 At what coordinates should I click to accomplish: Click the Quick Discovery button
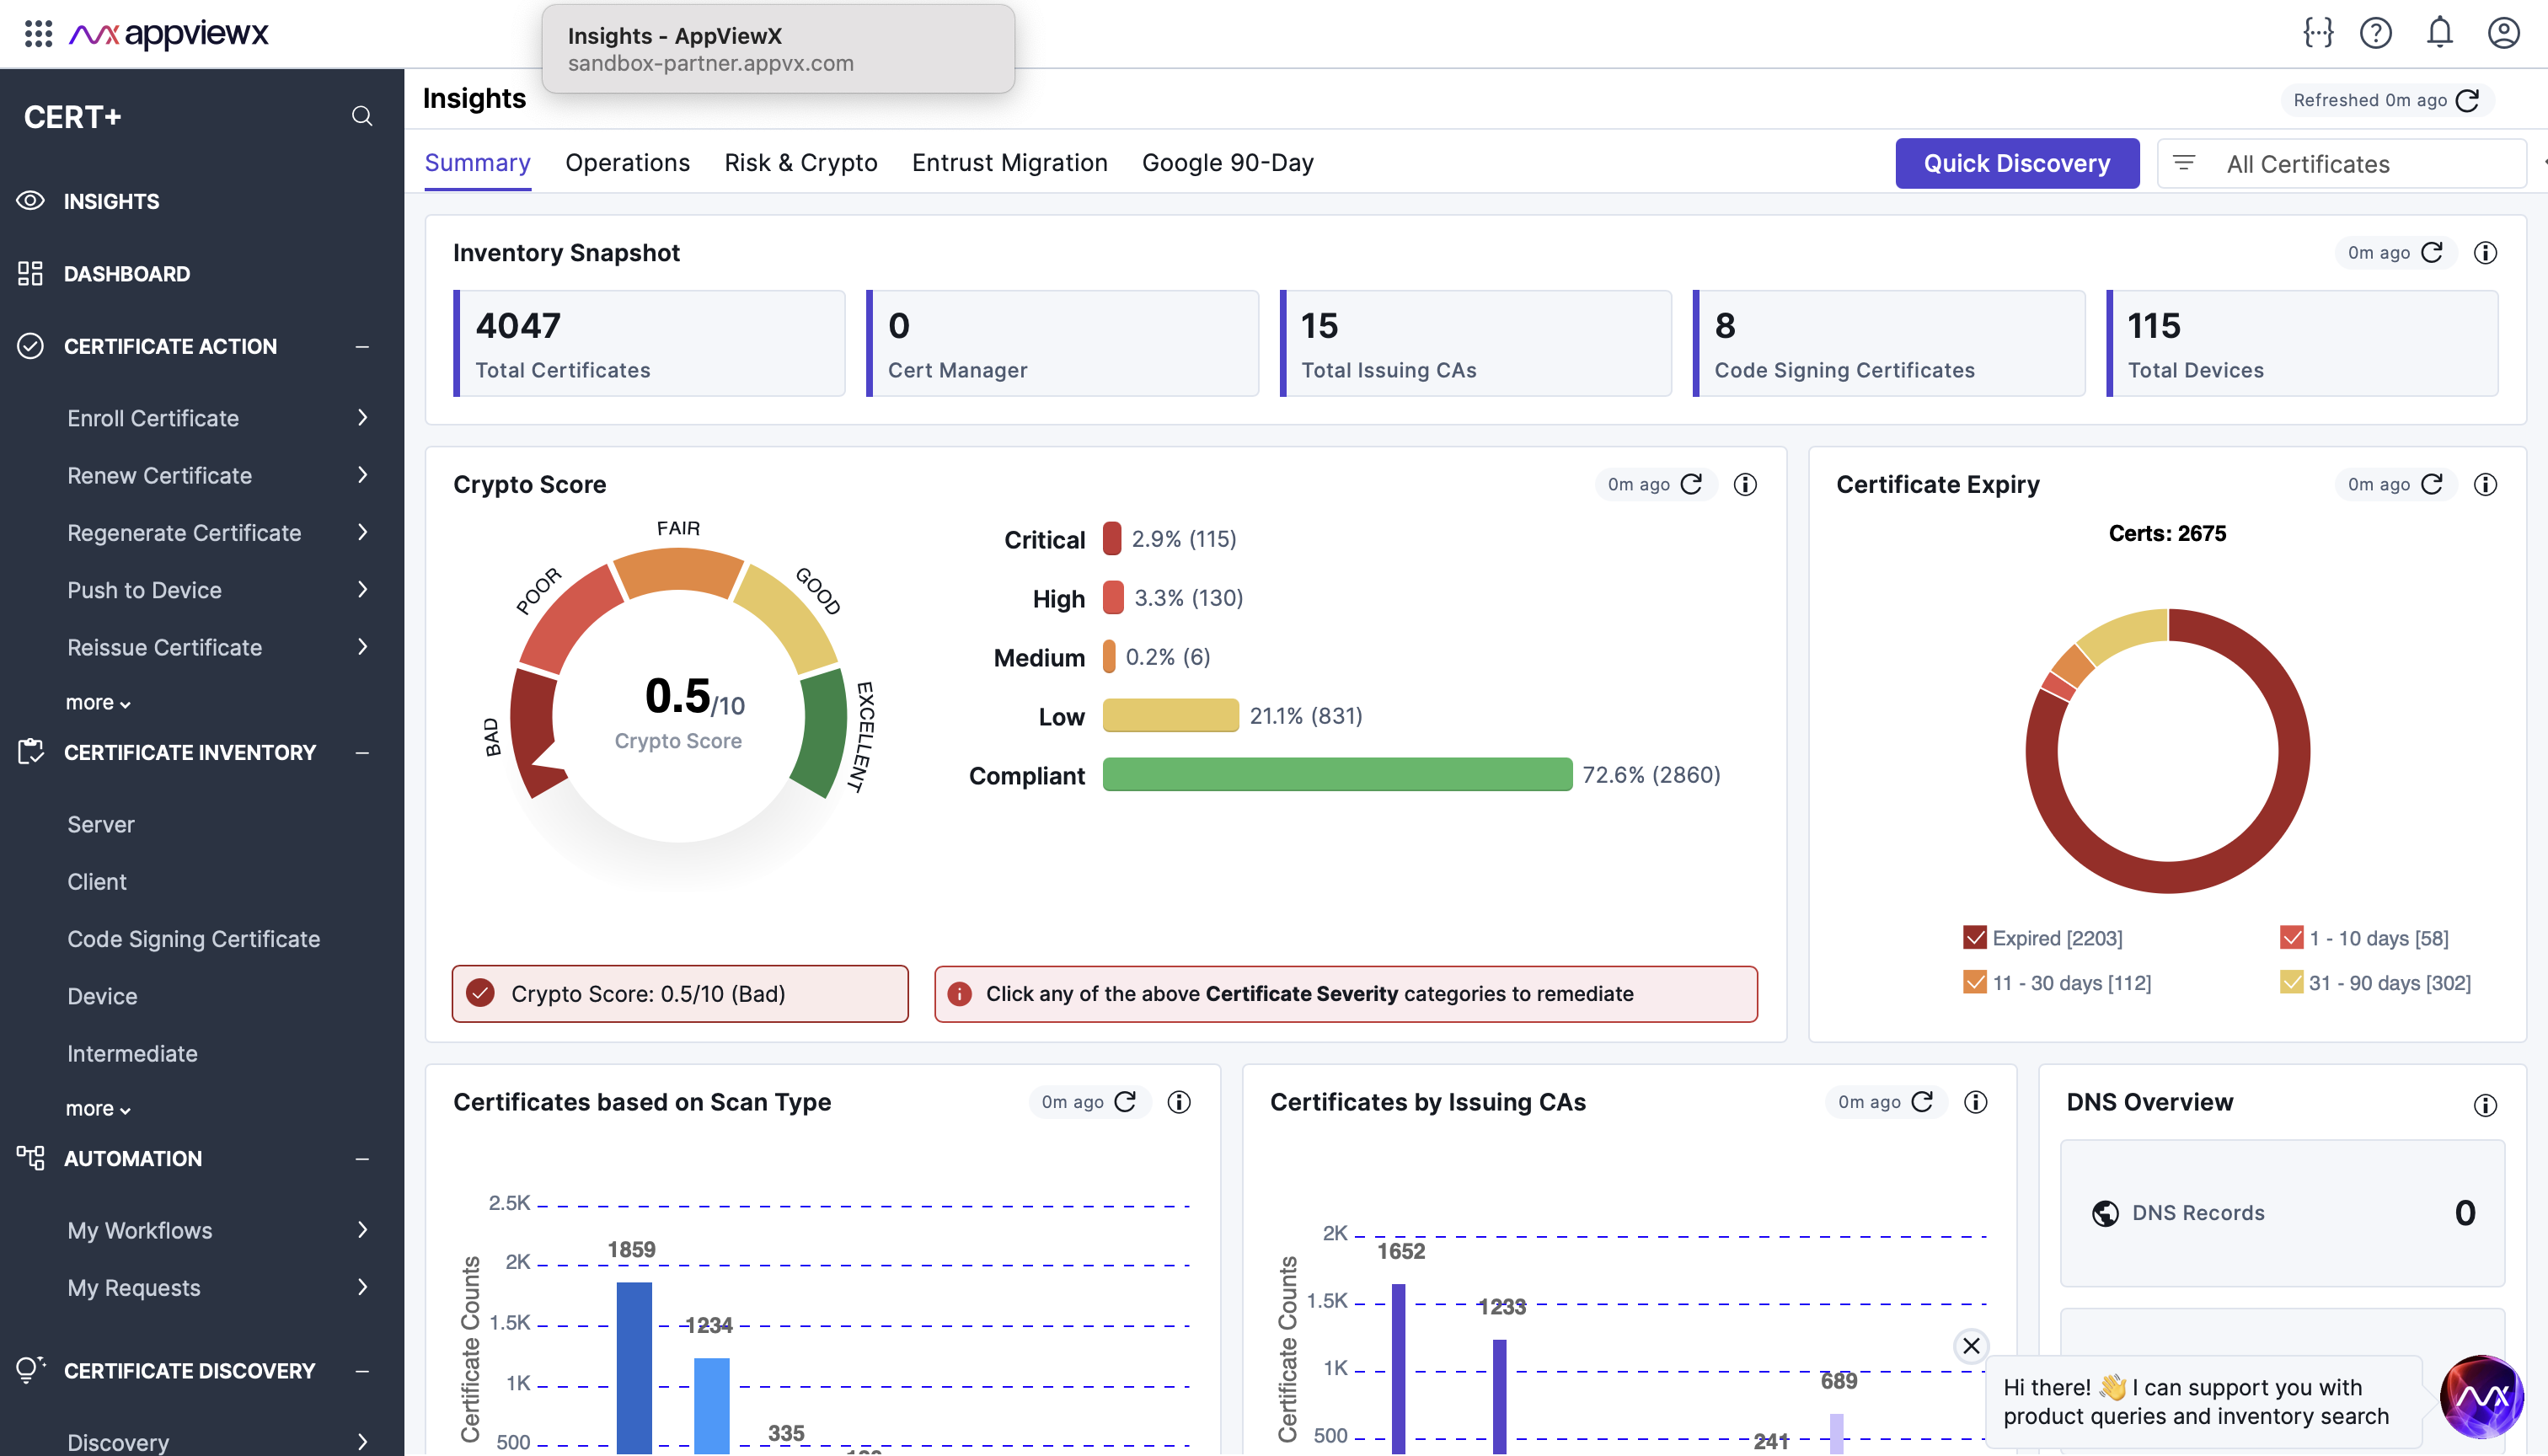pos(2016,163)
